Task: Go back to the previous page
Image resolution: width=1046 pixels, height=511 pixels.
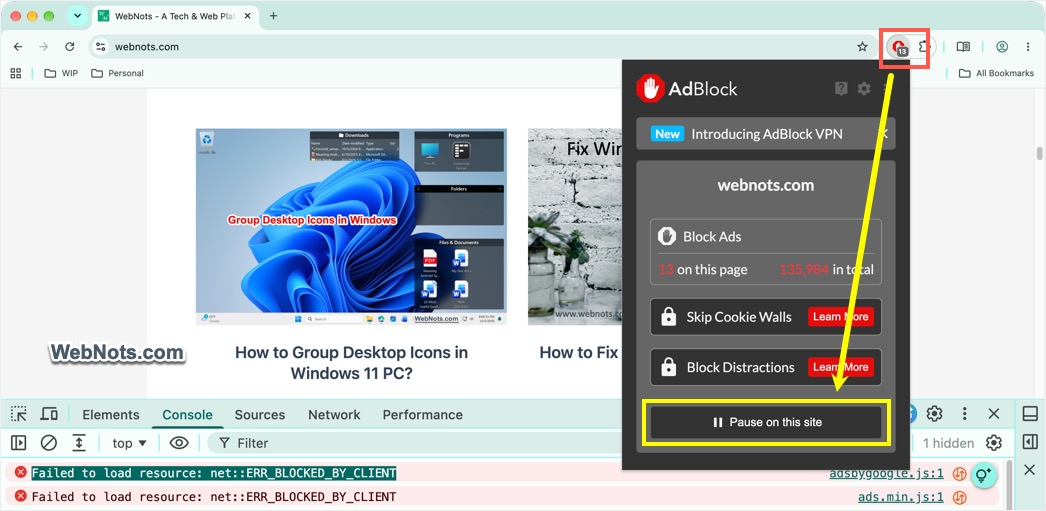Action: tap(18, 47)
